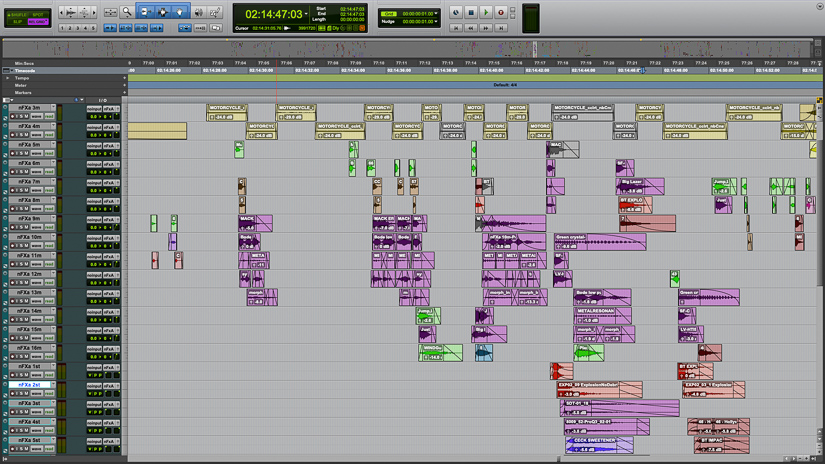Open the Grid value dropdown
This screenshot has width=825, height=464.
(436, 14)
